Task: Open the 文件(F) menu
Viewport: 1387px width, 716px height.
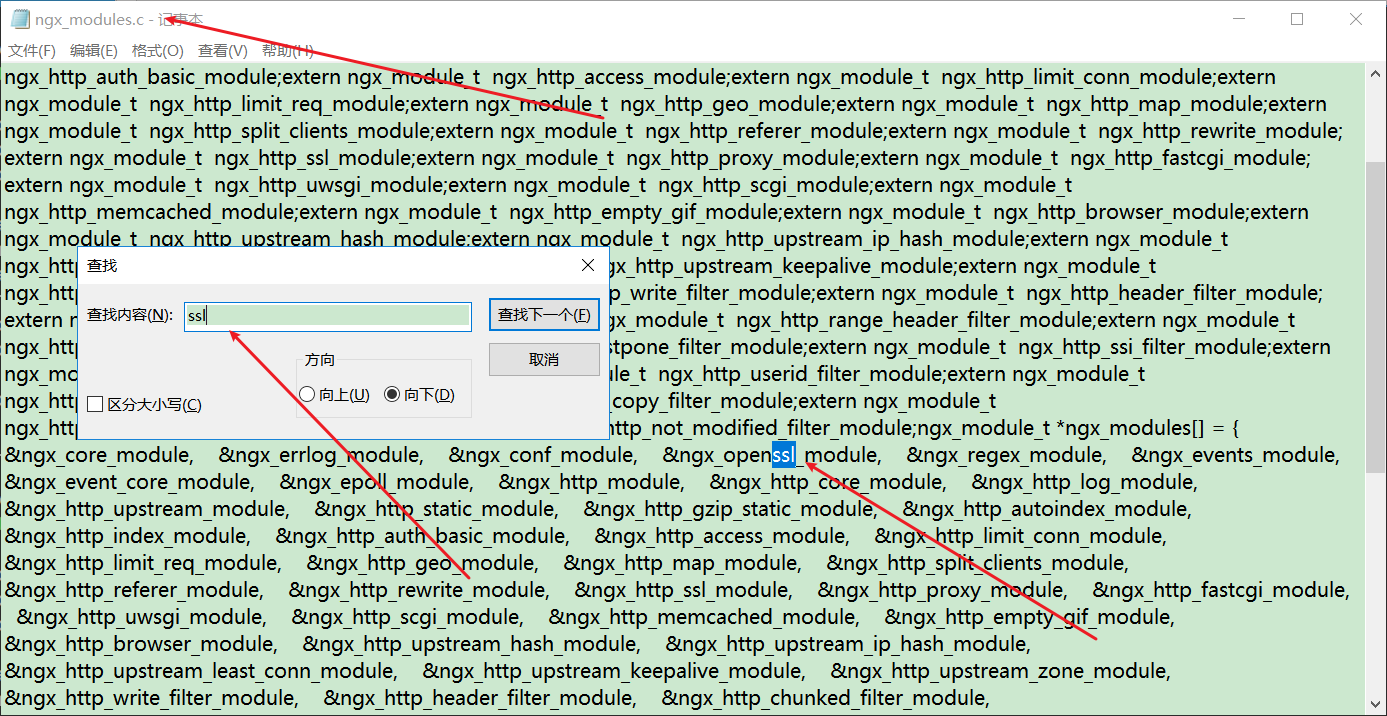Action: [32, 50]
